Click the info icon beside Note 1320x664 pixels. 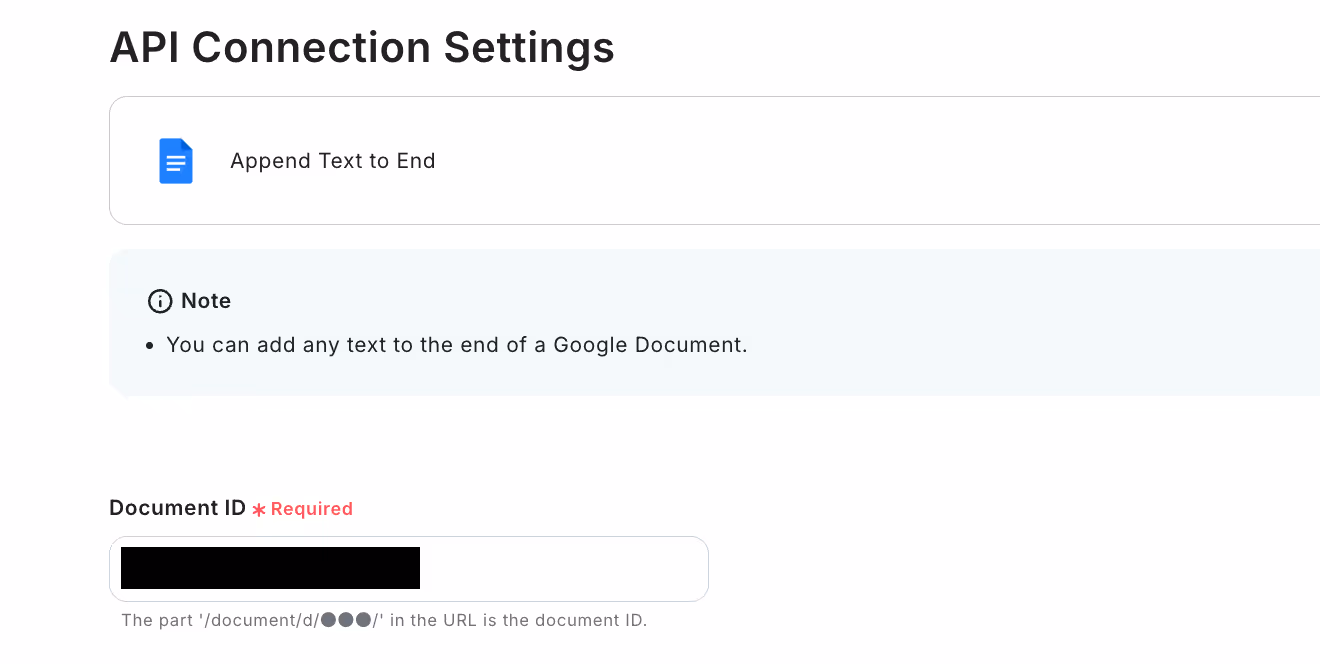coord(159,301)
